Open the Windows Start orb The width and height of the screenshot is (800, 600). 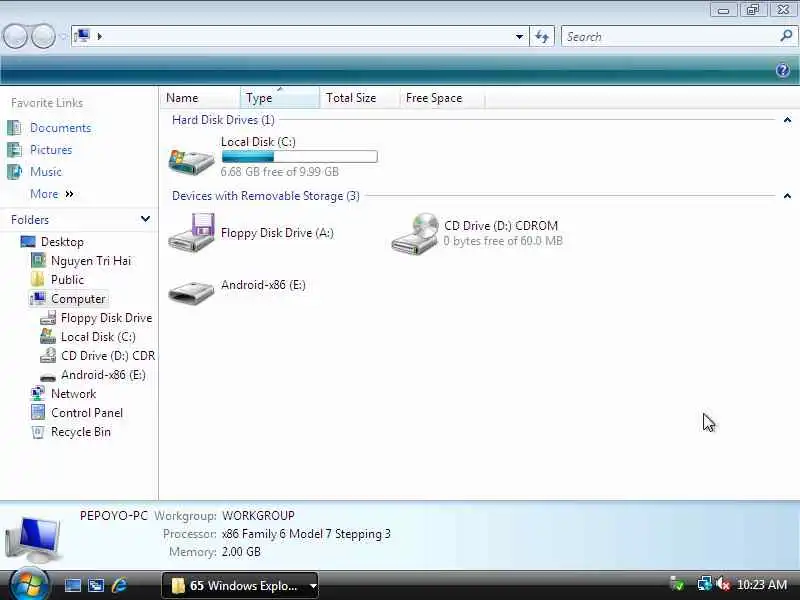click(x=29, y=584)
